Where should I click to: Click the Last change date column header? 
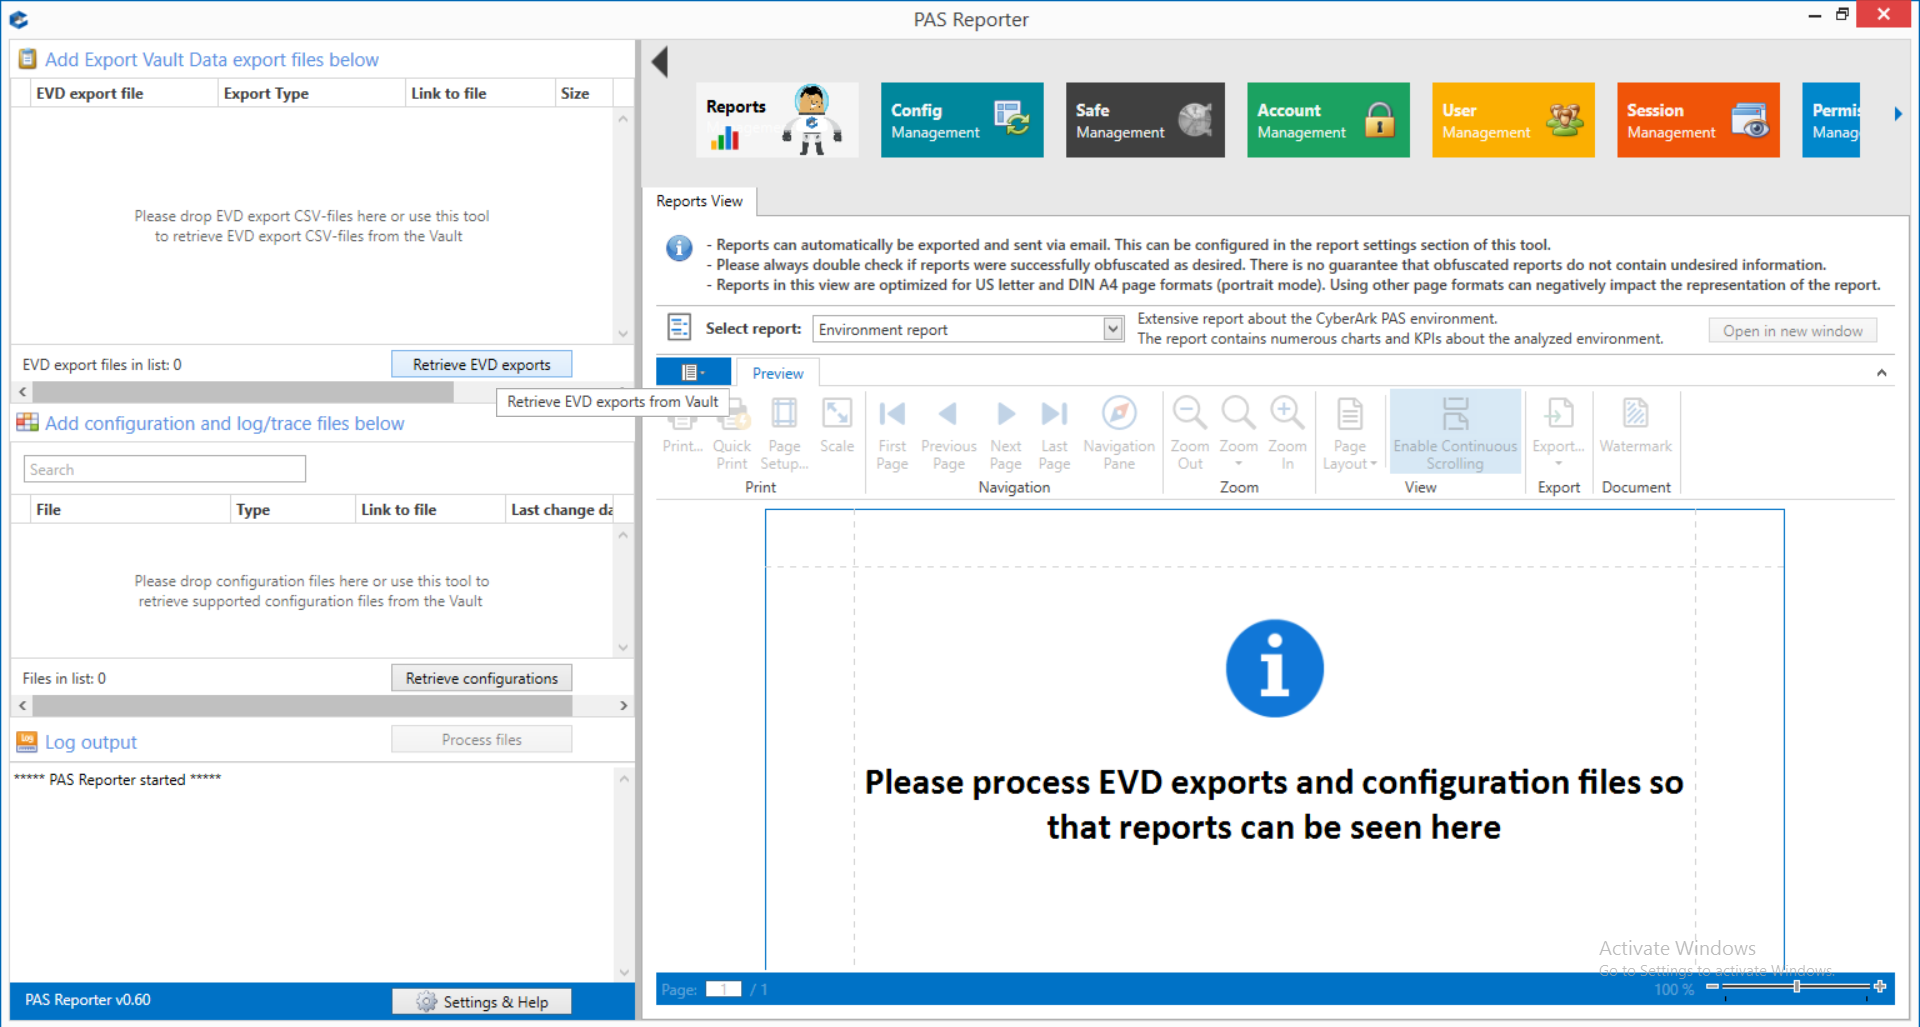(559, 509)
